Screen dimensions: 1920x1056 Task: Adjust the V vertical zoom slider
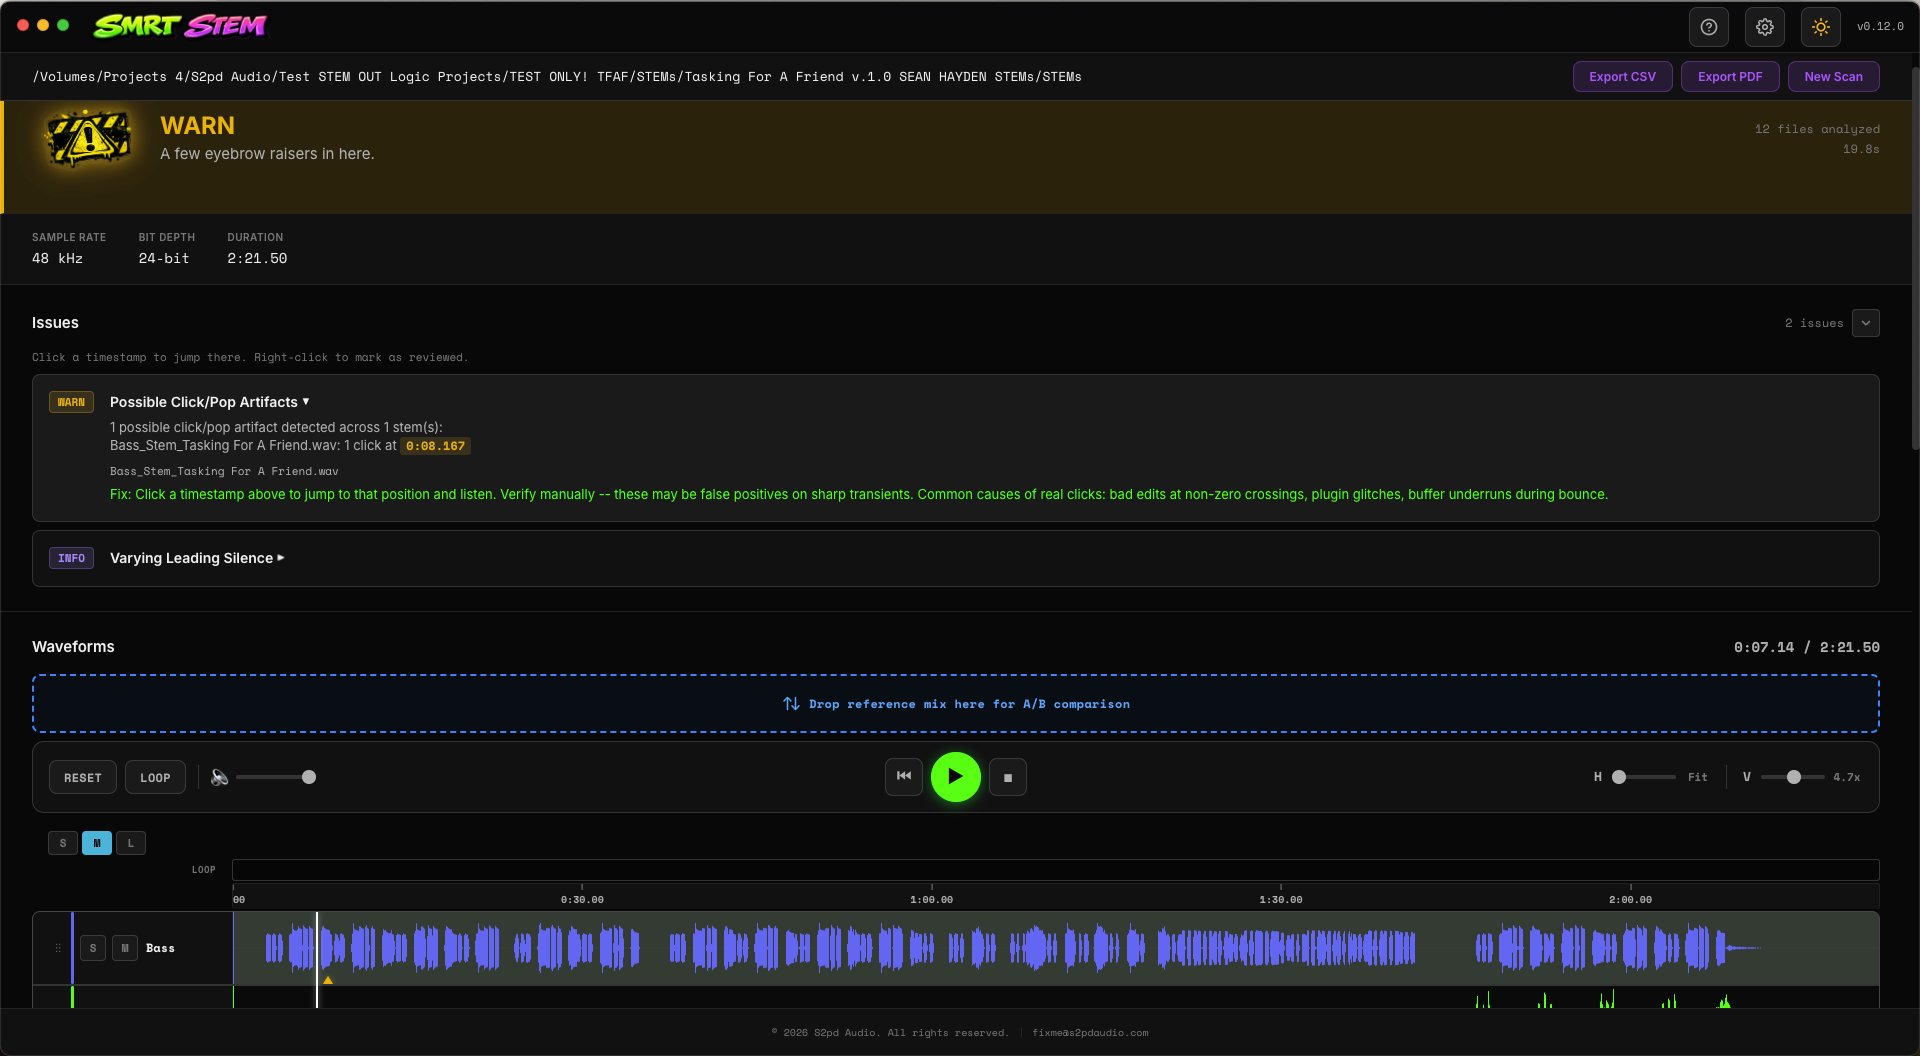point(1793,777)
